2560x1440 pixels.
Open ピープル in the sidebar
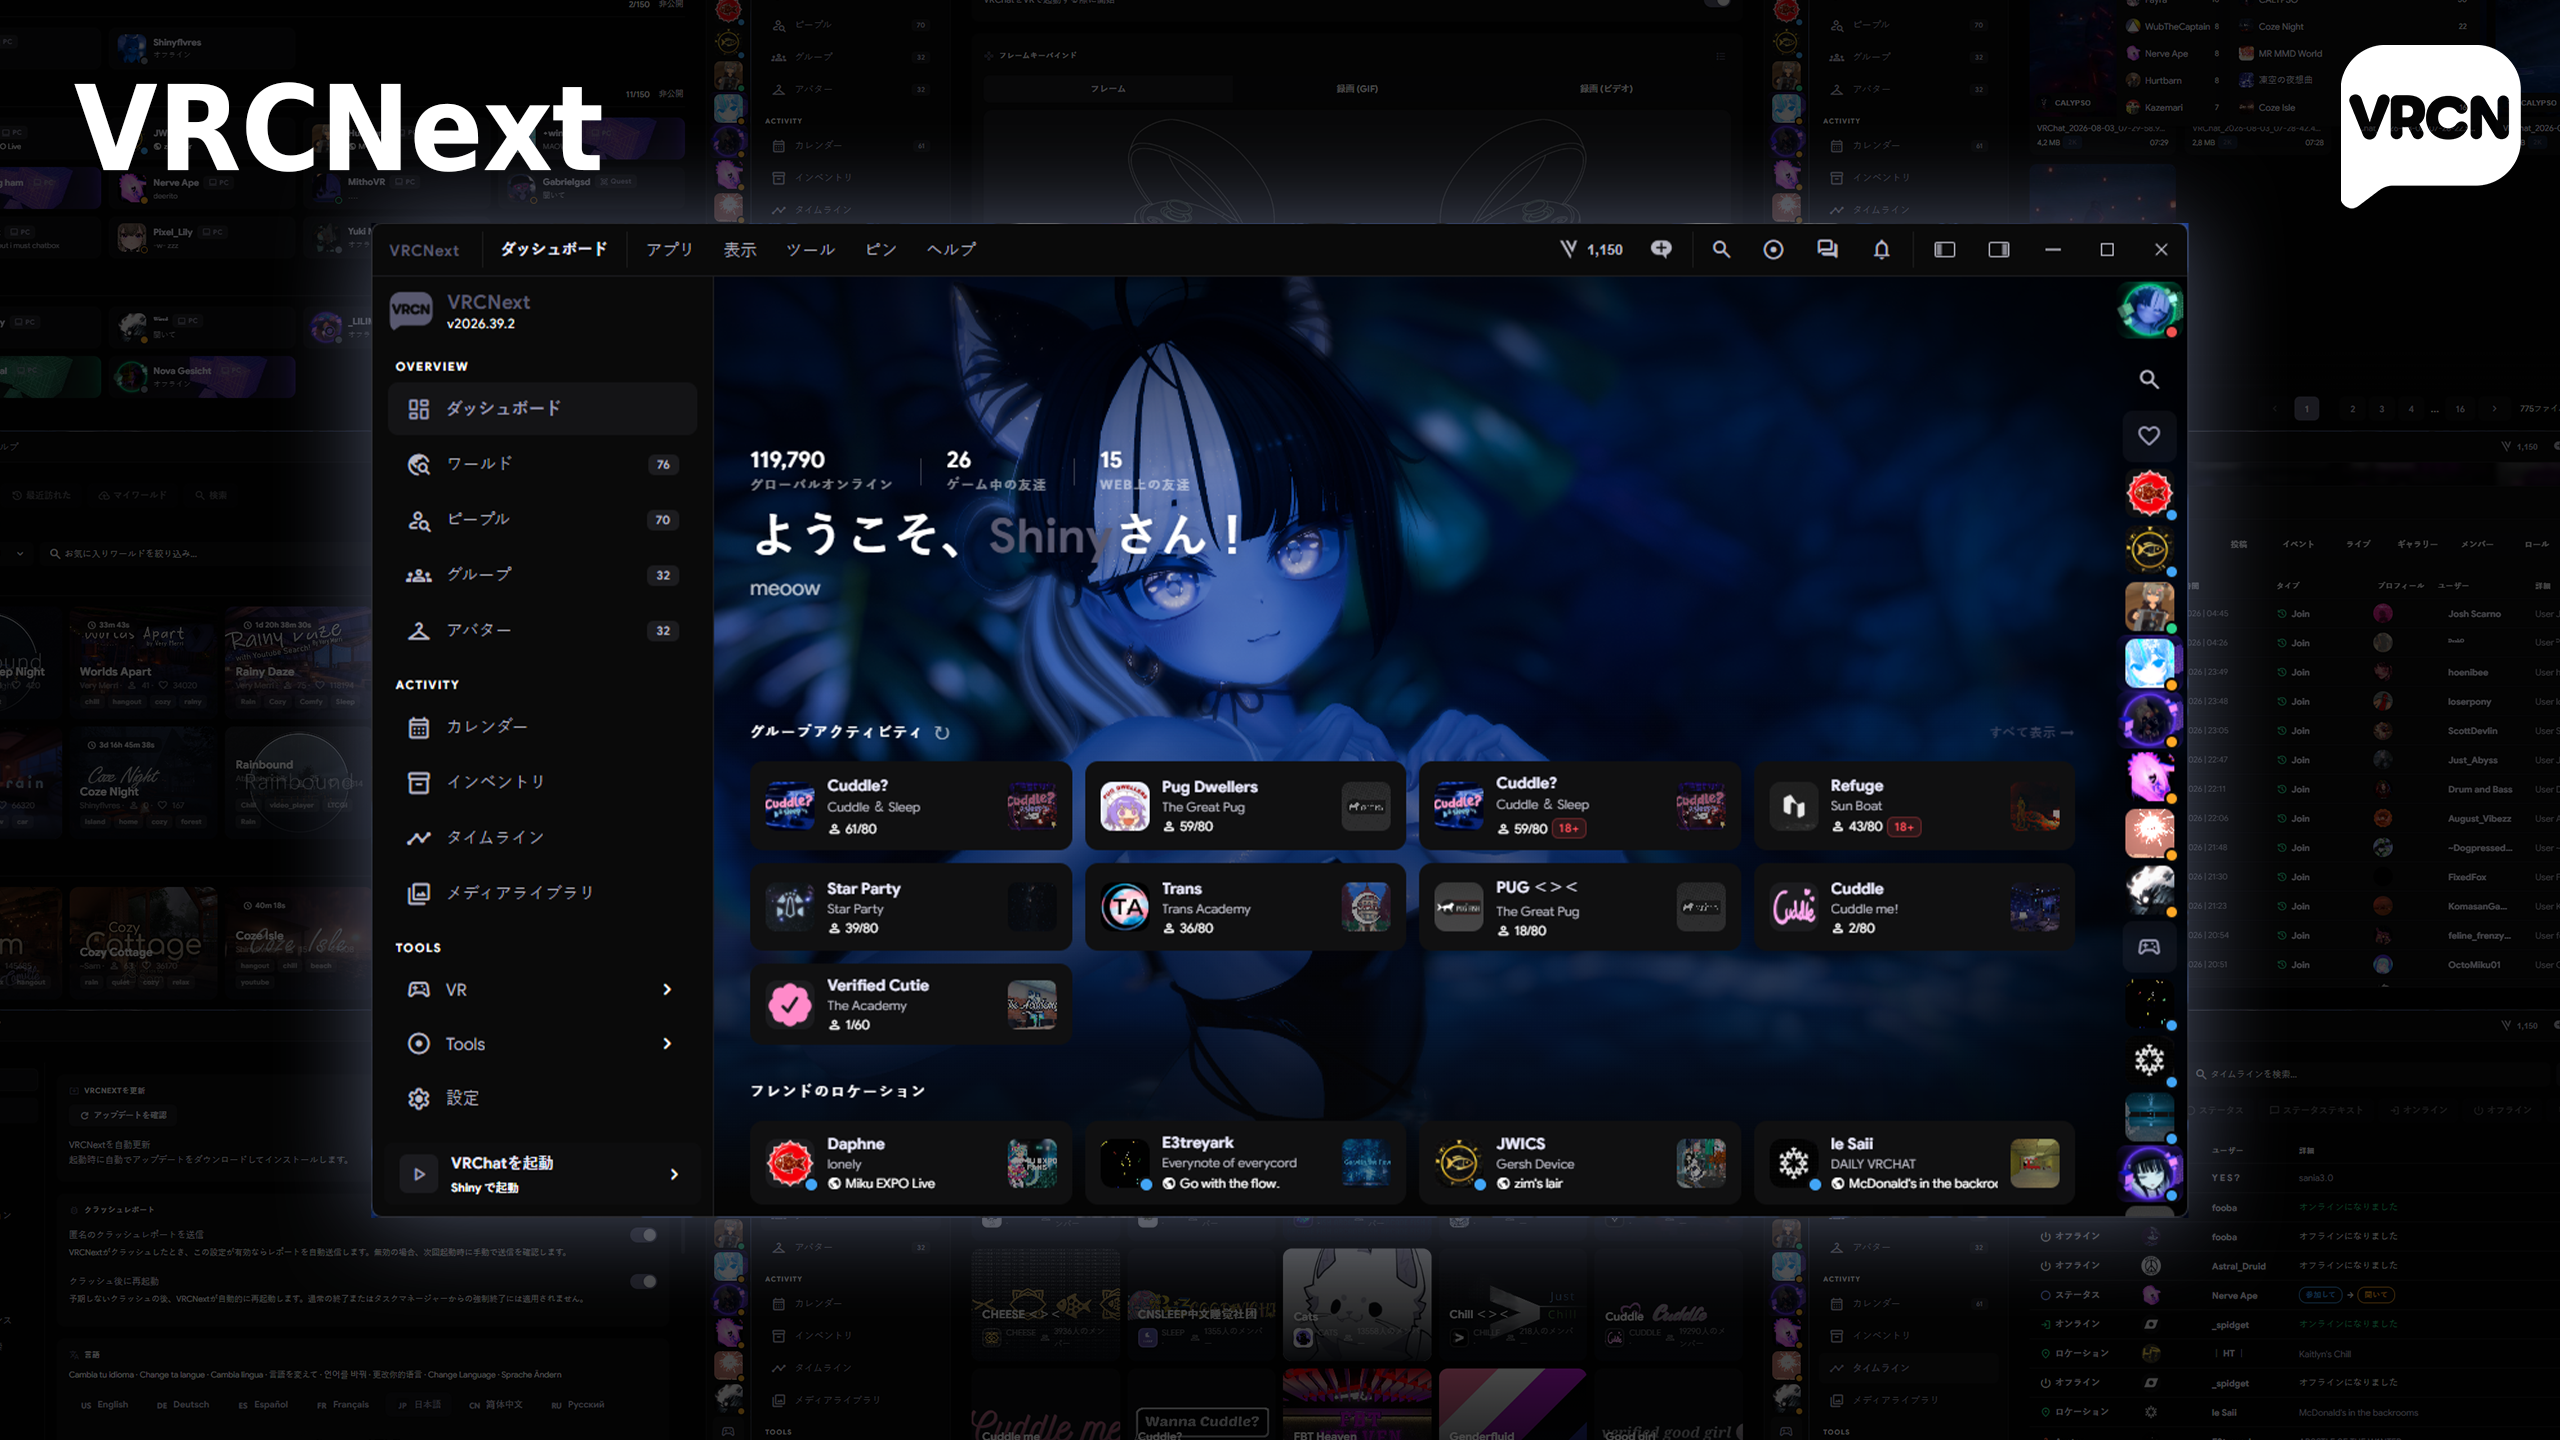point(542,519)
